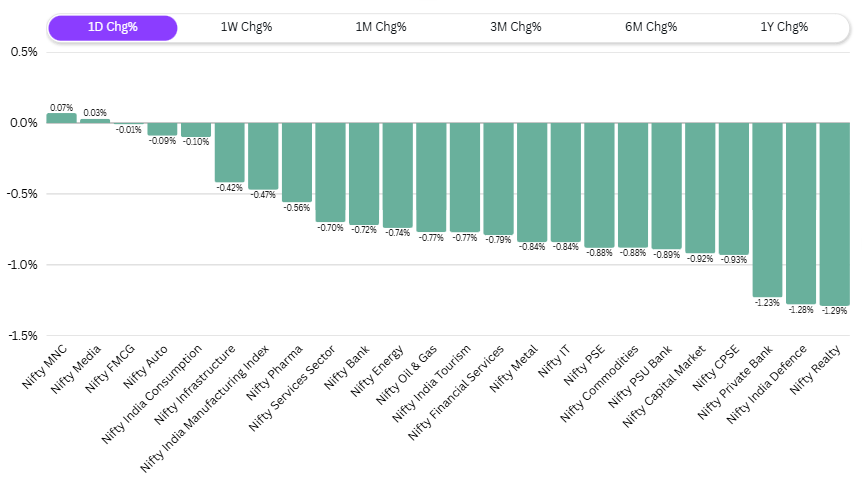Select the Nifty Energy bar

pyautogui.click(x=397, y=175)
